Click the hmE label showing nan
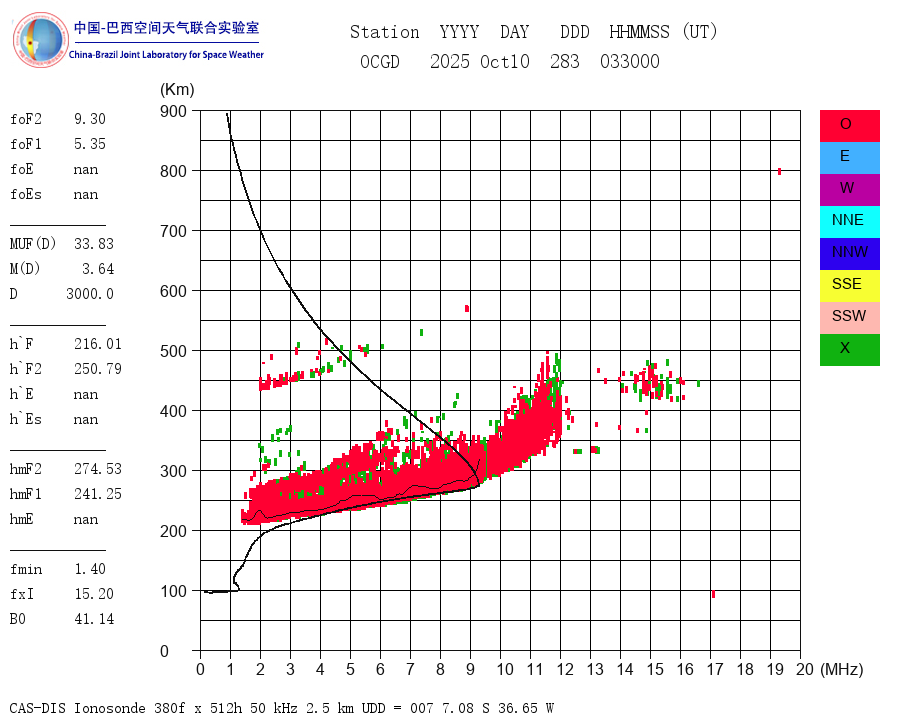The height and width of the screenshot is (720, 900). click(x=22, y=519)
